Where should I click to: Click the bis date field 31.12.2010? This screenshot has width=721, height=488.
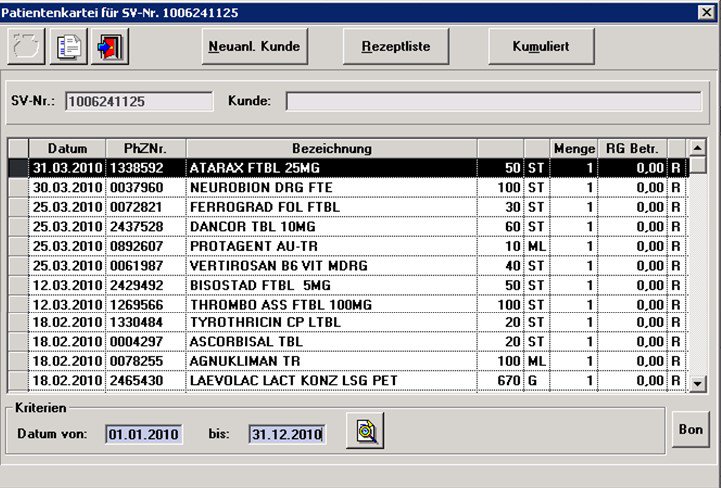click(x=287, y=434)
